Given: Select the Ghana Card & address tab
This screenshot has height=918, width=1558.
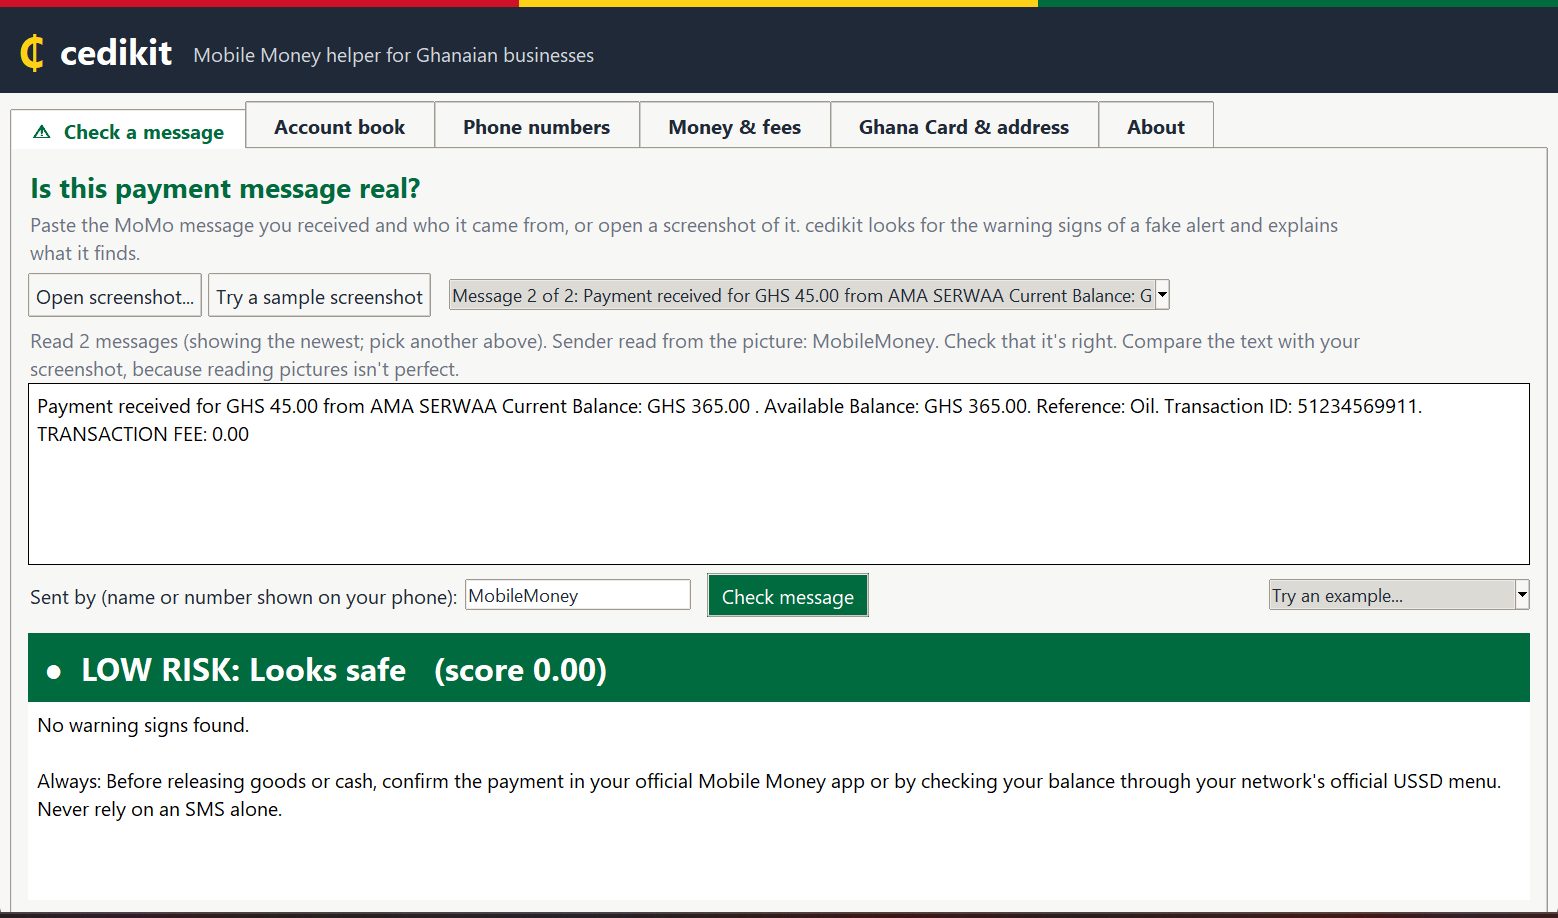Looking at the screenshot, I should pos(964,126).
